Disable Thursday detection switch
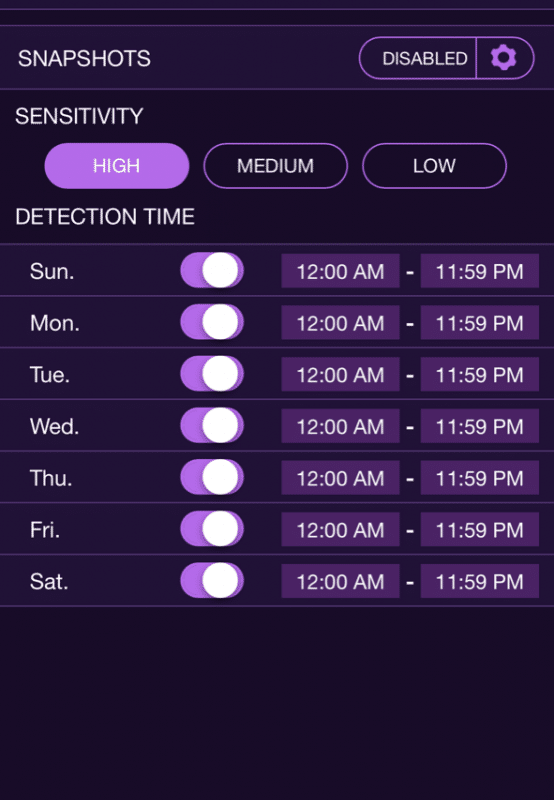This screenshot has height=800, width=554. pyautogui.click(x=212, y=478)
